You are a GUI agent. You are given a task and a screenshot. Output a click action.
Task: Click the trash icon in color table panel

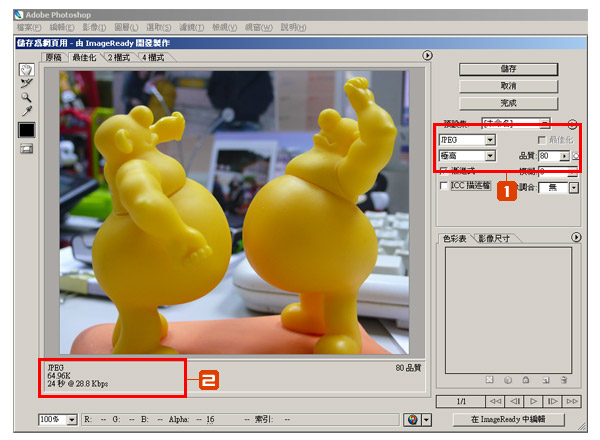point(565,380)
